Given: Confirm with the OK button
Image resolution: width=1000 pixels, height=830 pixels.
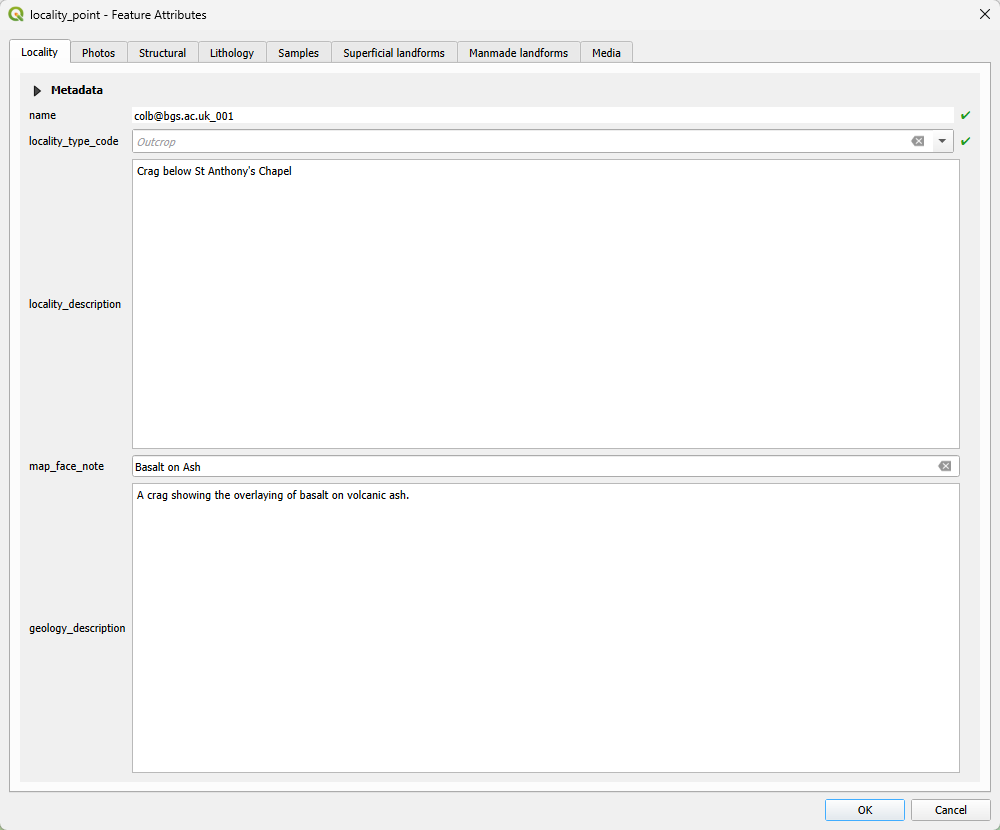Looking at the screenshot, I should (865, 810).
